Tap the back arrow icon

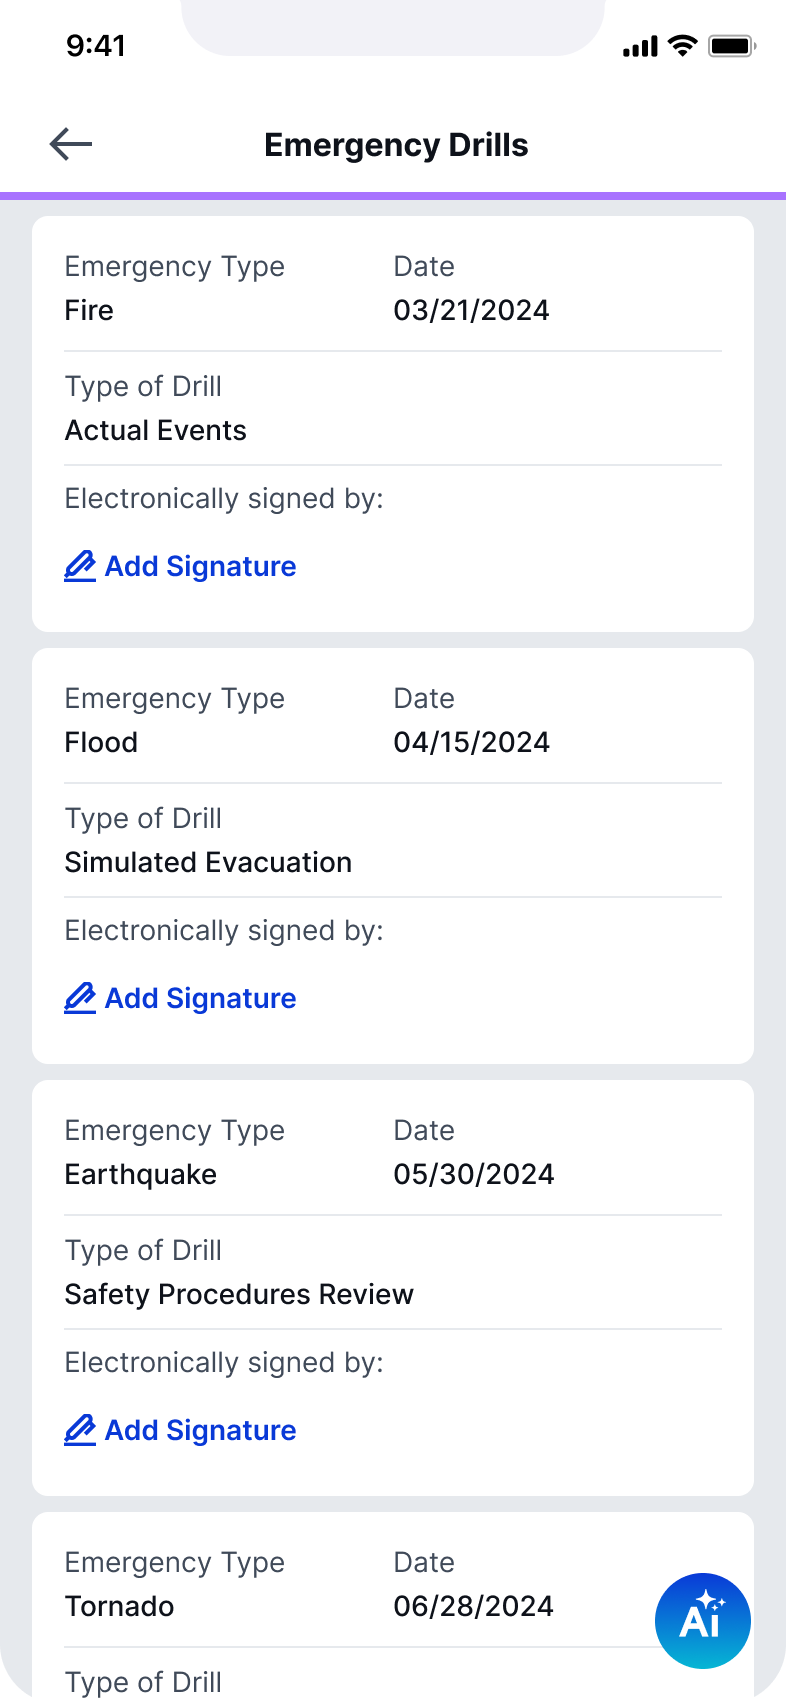pos(71,144)
